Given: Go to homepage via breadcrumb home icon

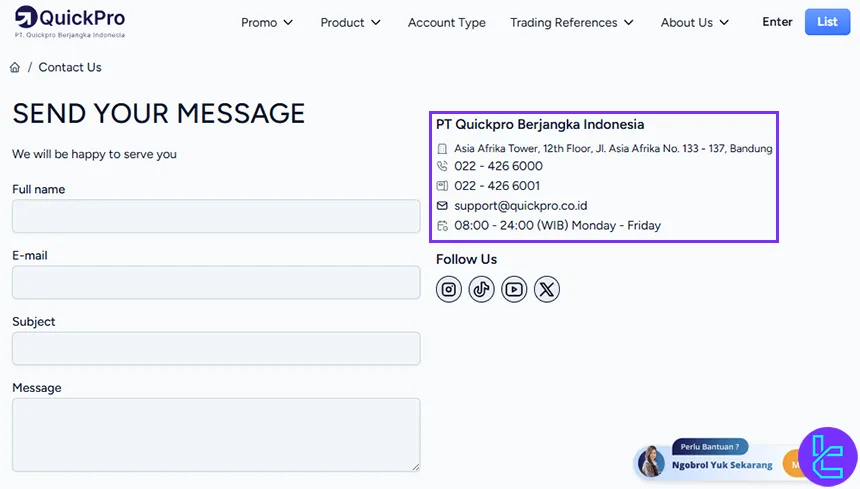Looking at the screenshot, I should (15, 67).
